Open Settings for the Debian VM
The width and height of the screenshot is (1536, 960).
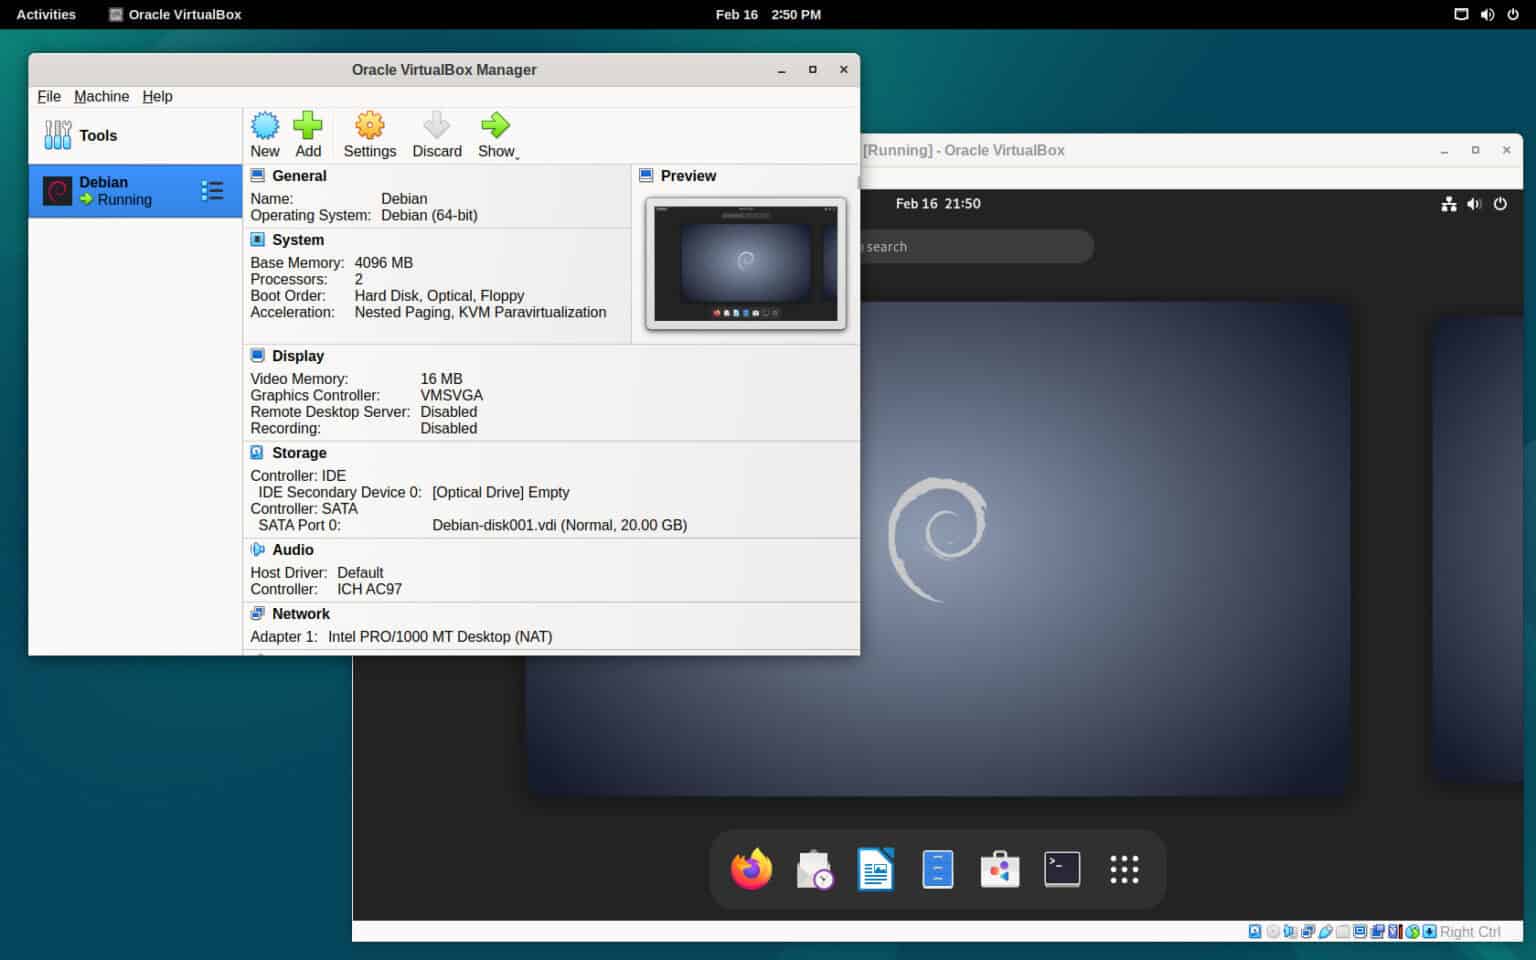pos(369,133)
